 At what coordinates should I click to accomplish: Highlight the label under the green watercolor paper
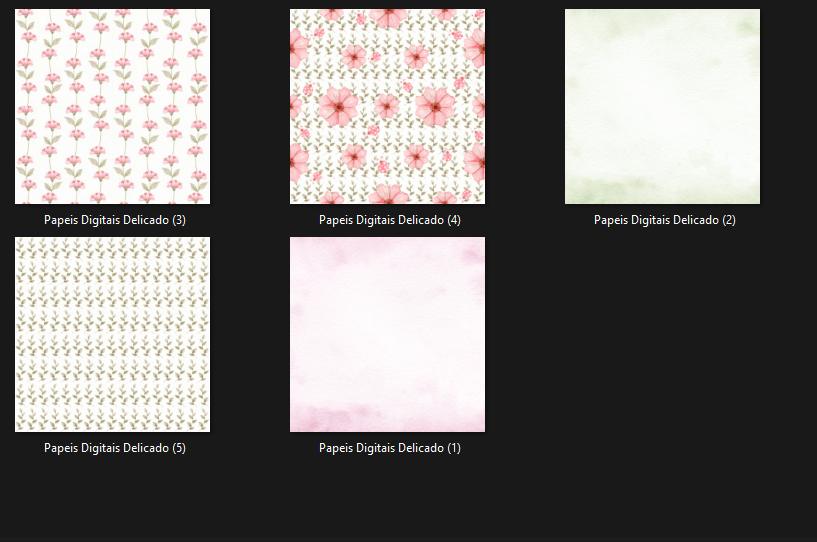click(665, 220)
